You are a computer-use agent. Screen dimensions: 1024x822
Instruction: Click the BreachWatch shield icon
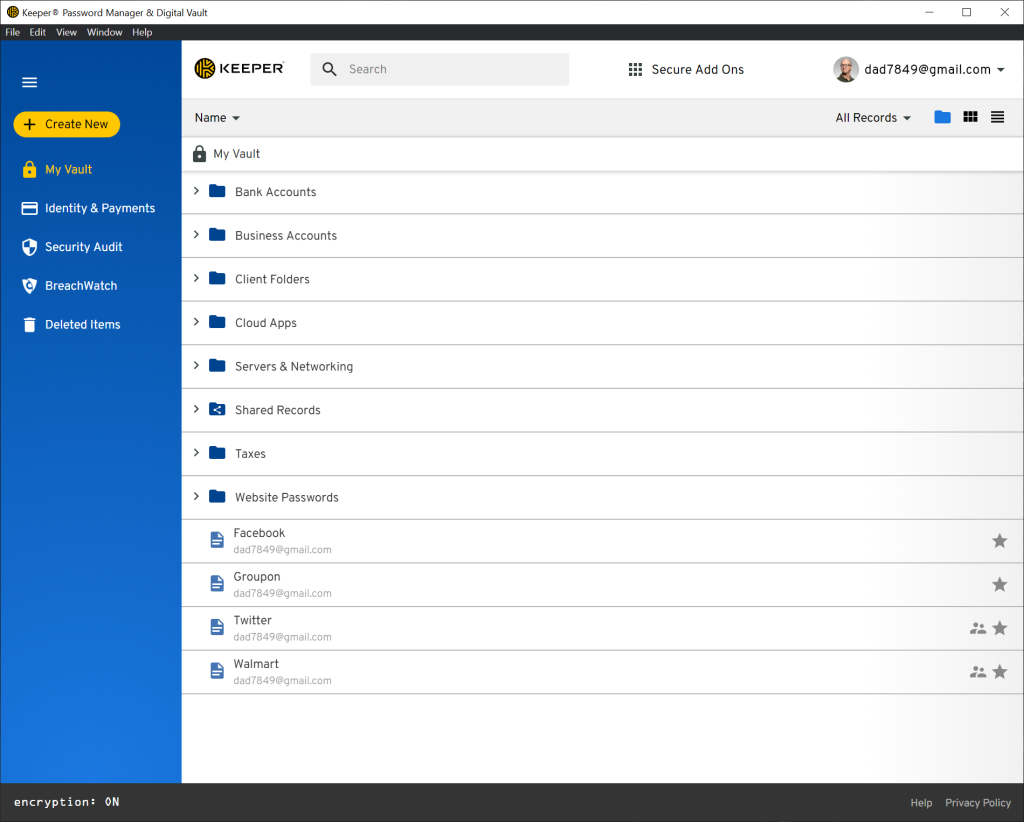[x=29, y=285]
